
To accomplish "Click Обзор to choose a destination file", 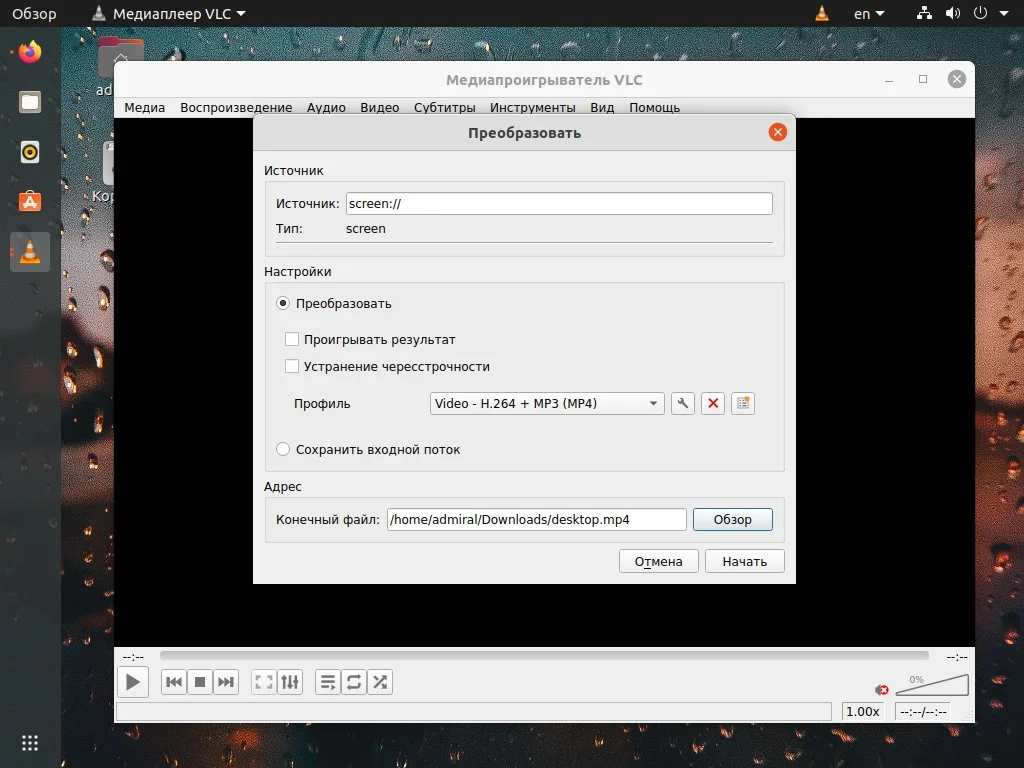I will [x=733, y=519].
